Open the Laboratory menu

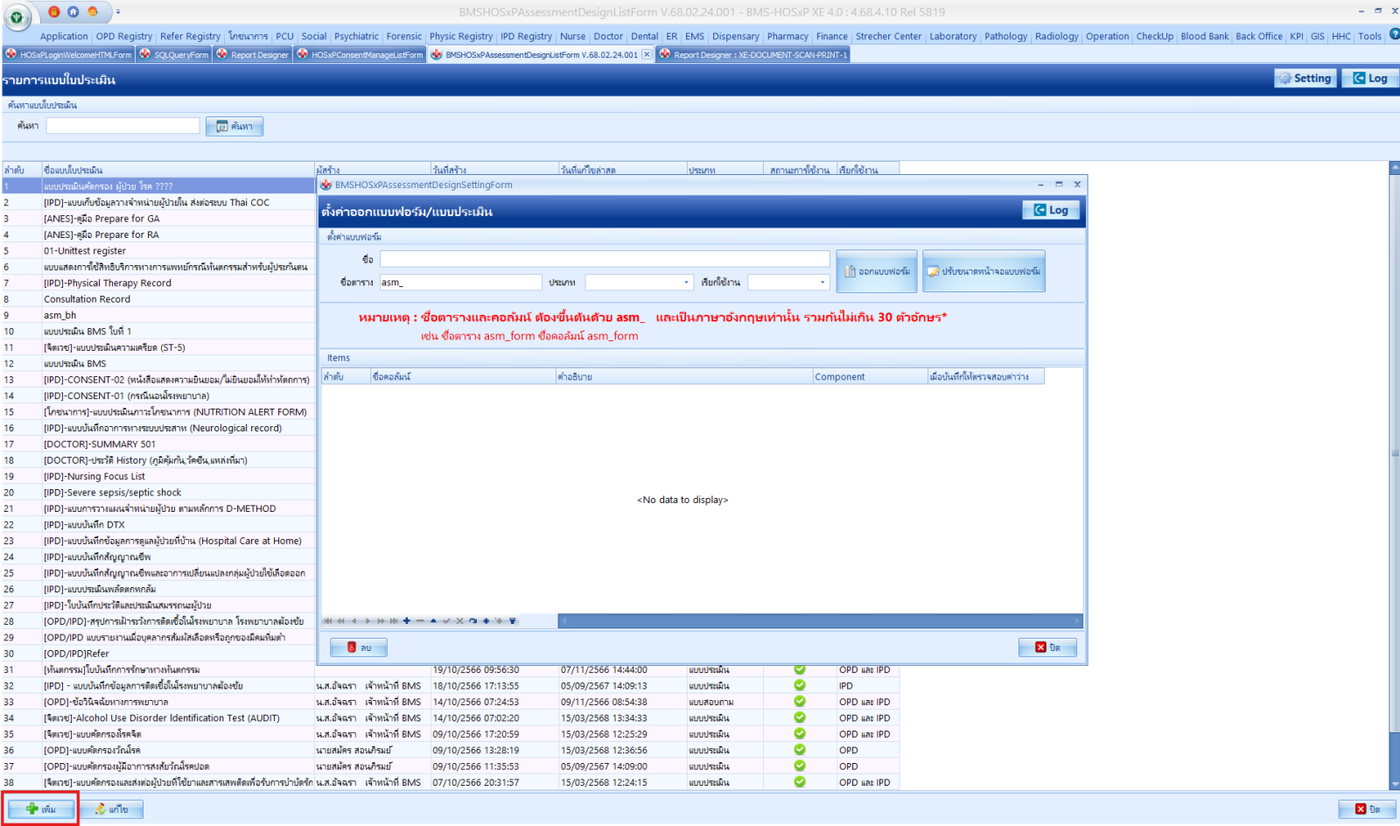[952, 36]
